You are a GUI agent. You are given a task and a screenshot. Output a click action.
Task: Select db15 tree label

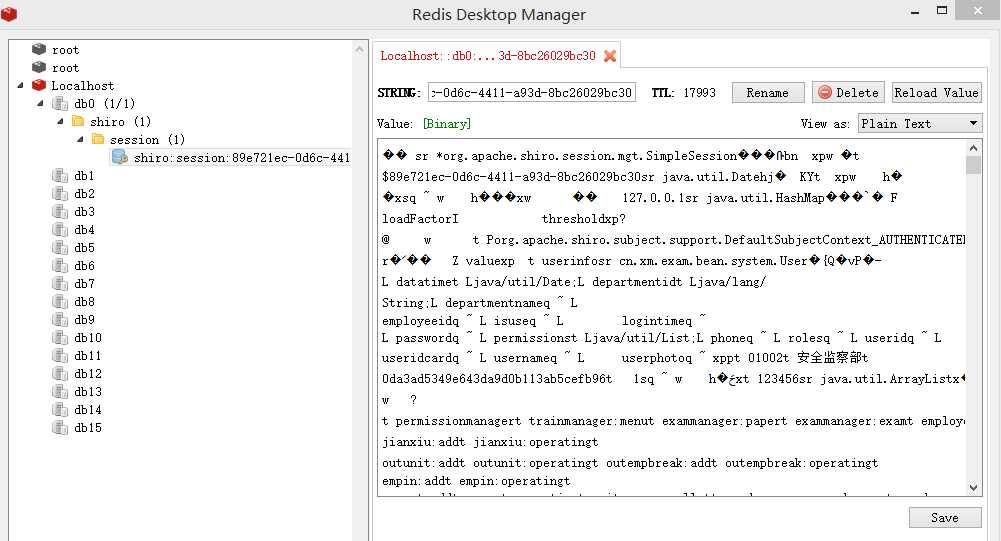tap(88, 427)
